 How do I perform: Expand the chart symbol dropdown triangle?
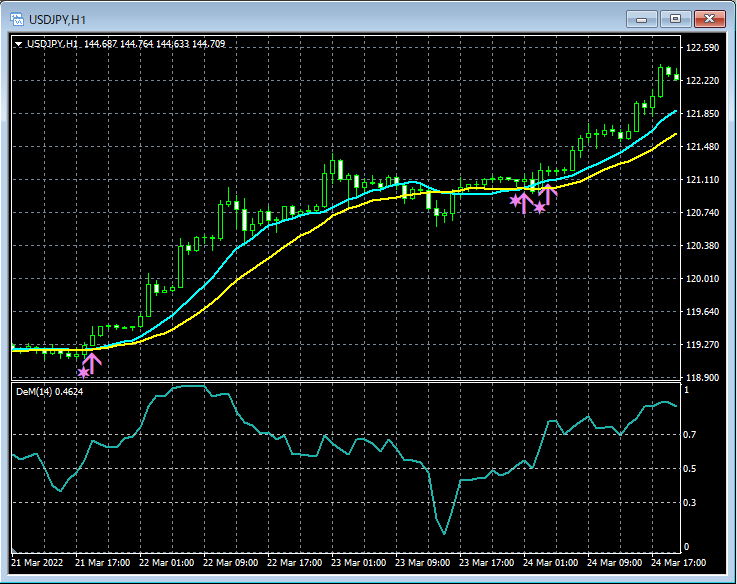pos(18,44)
